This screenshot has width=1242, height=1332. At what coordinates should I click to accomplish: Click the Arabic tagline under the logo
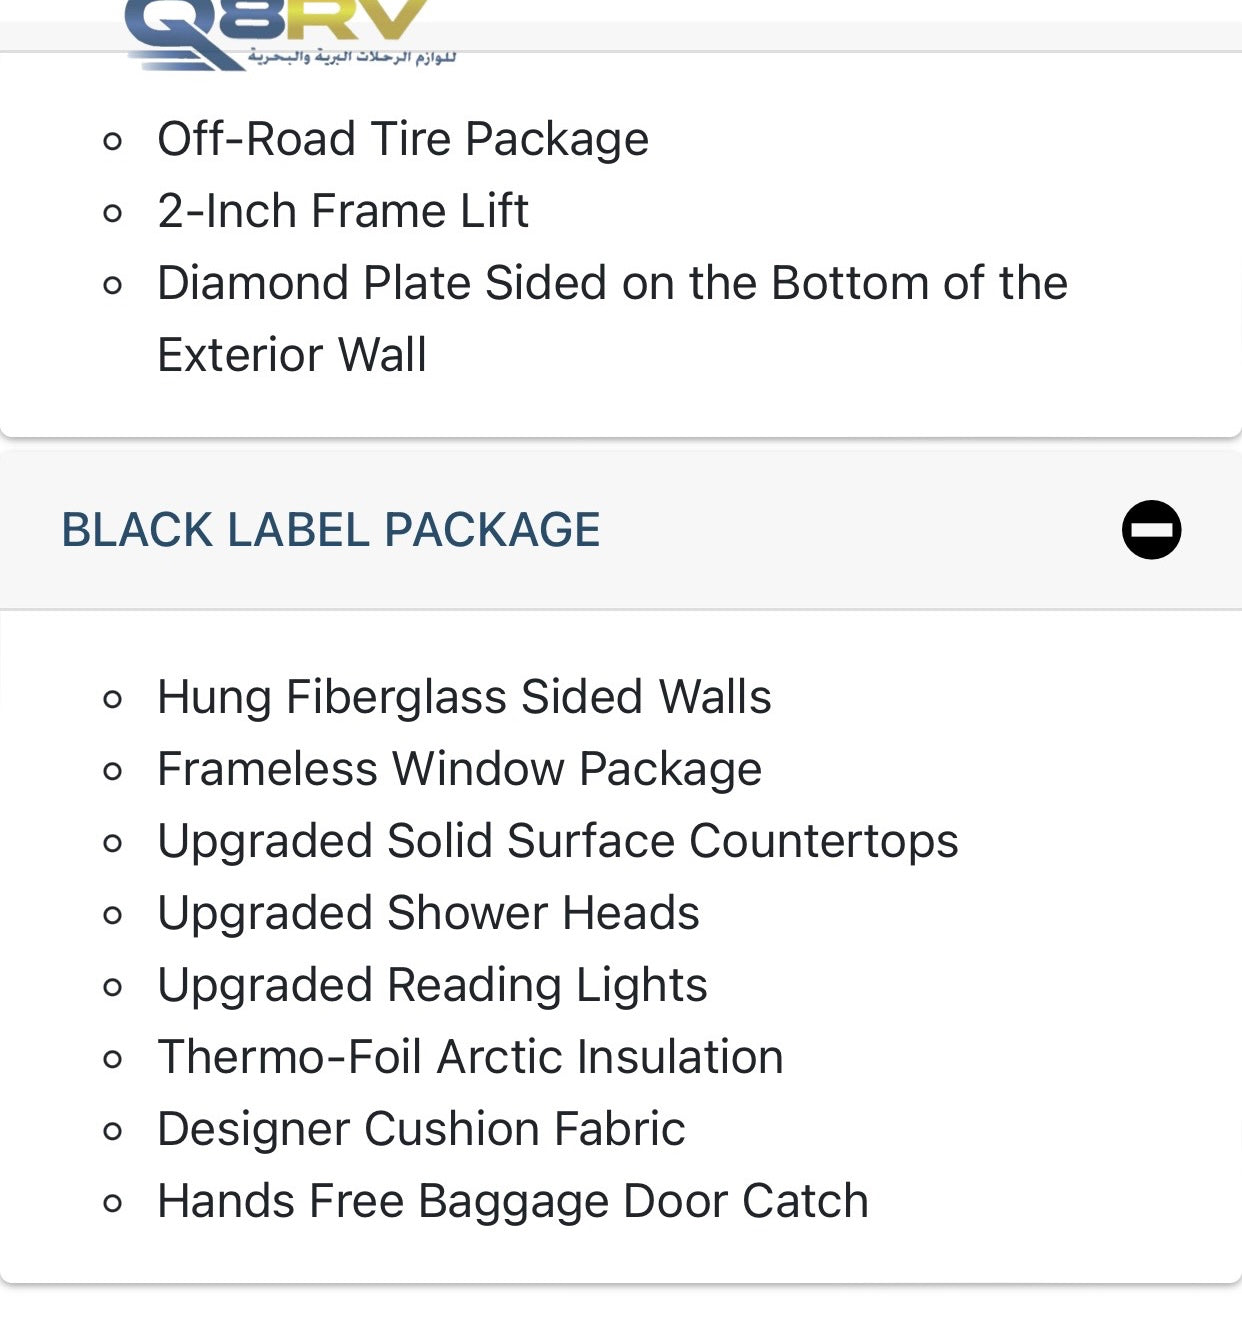click(352, 57)
